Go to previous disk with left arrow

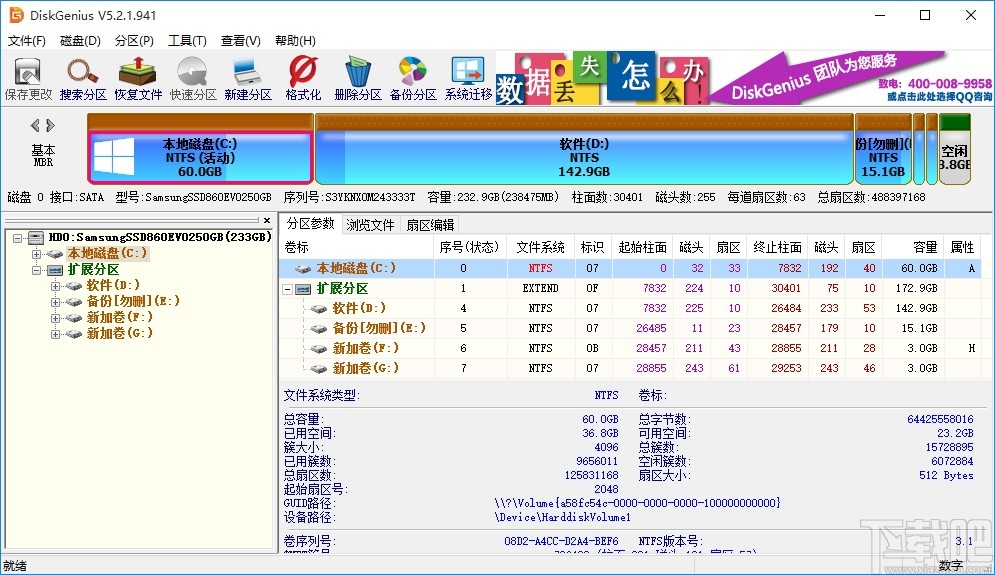coord(36,125)
